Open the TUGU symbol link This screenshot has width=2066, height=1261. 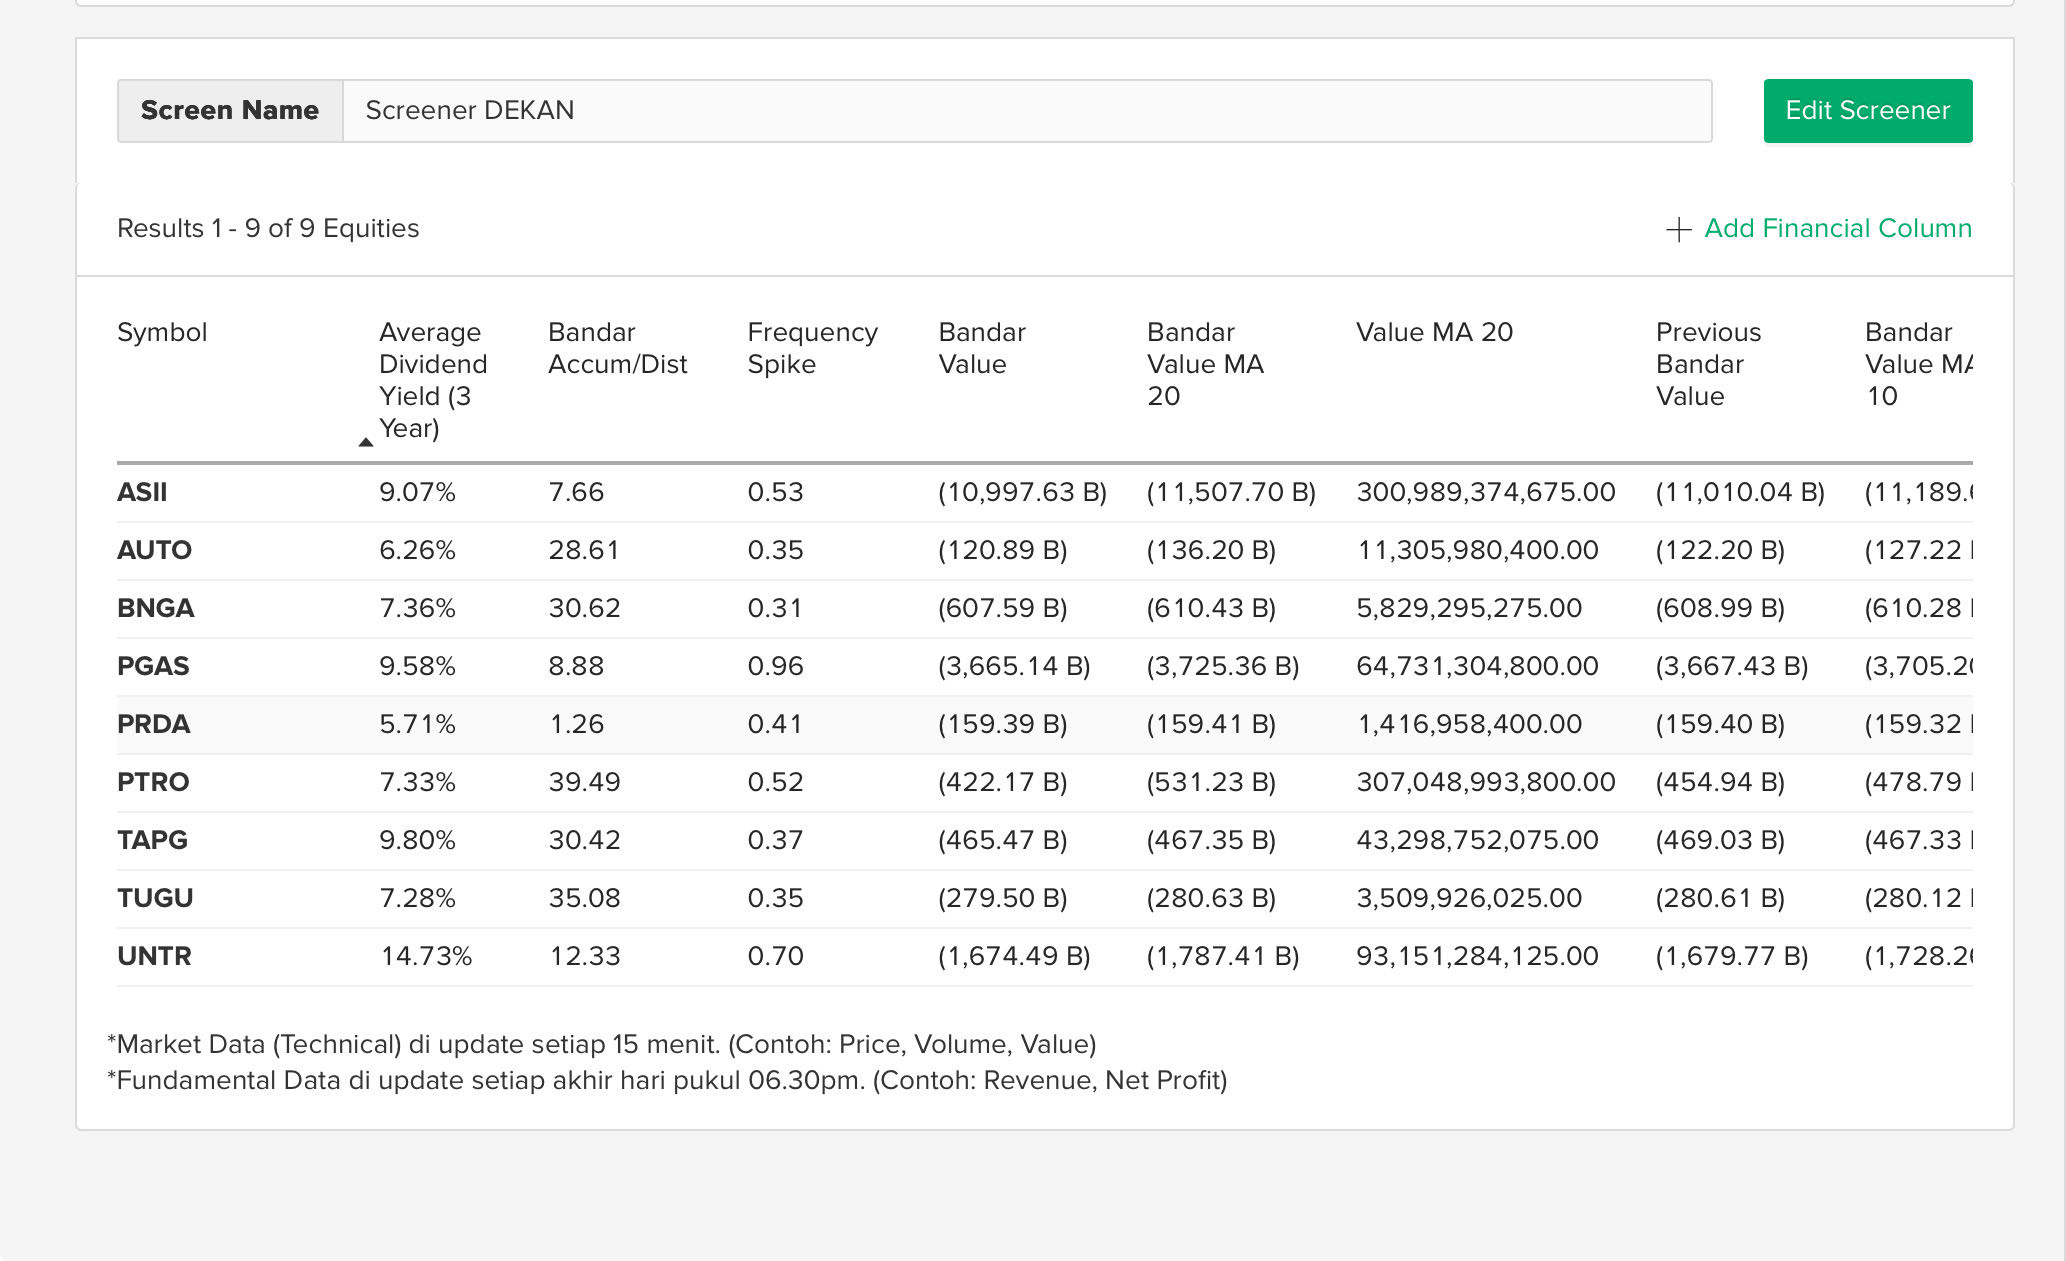click(155, 899)
